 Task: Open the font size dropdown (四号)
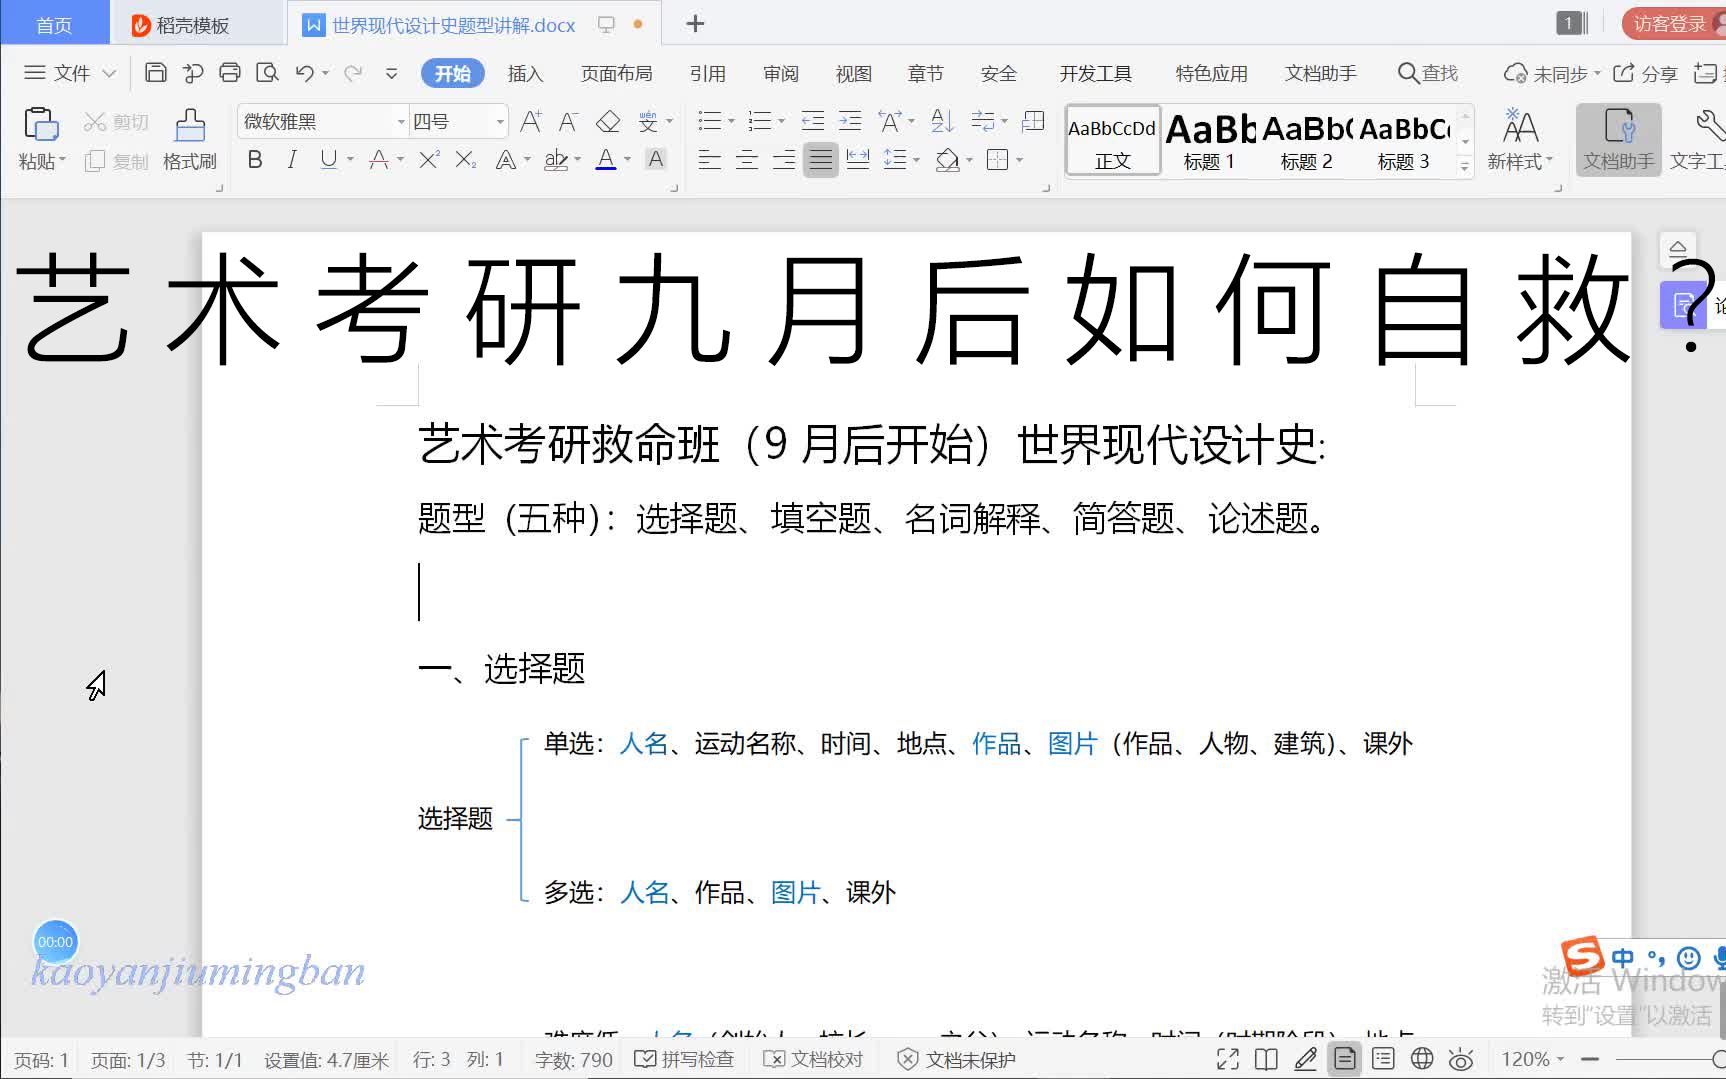pos(500,122)
